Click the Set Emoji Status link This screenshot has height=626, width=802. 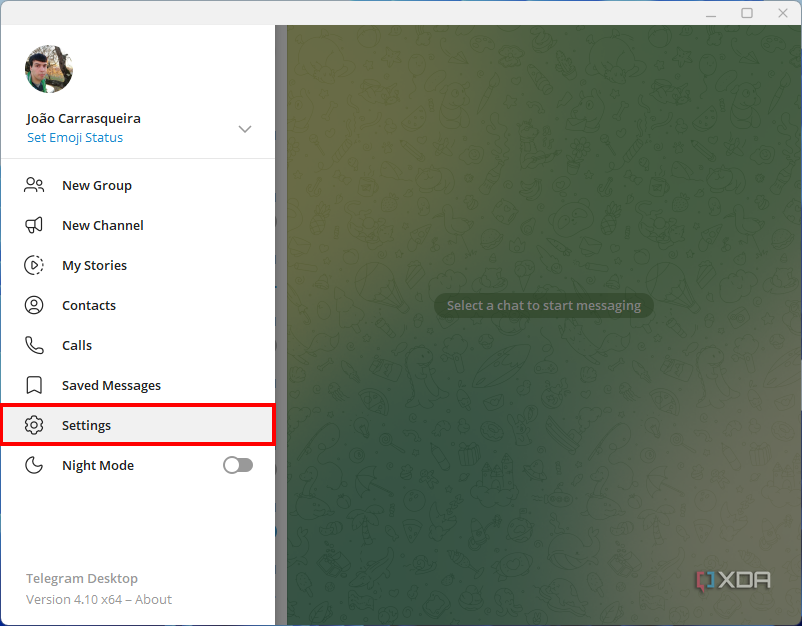pyautogui.click(x=74, y=137)
